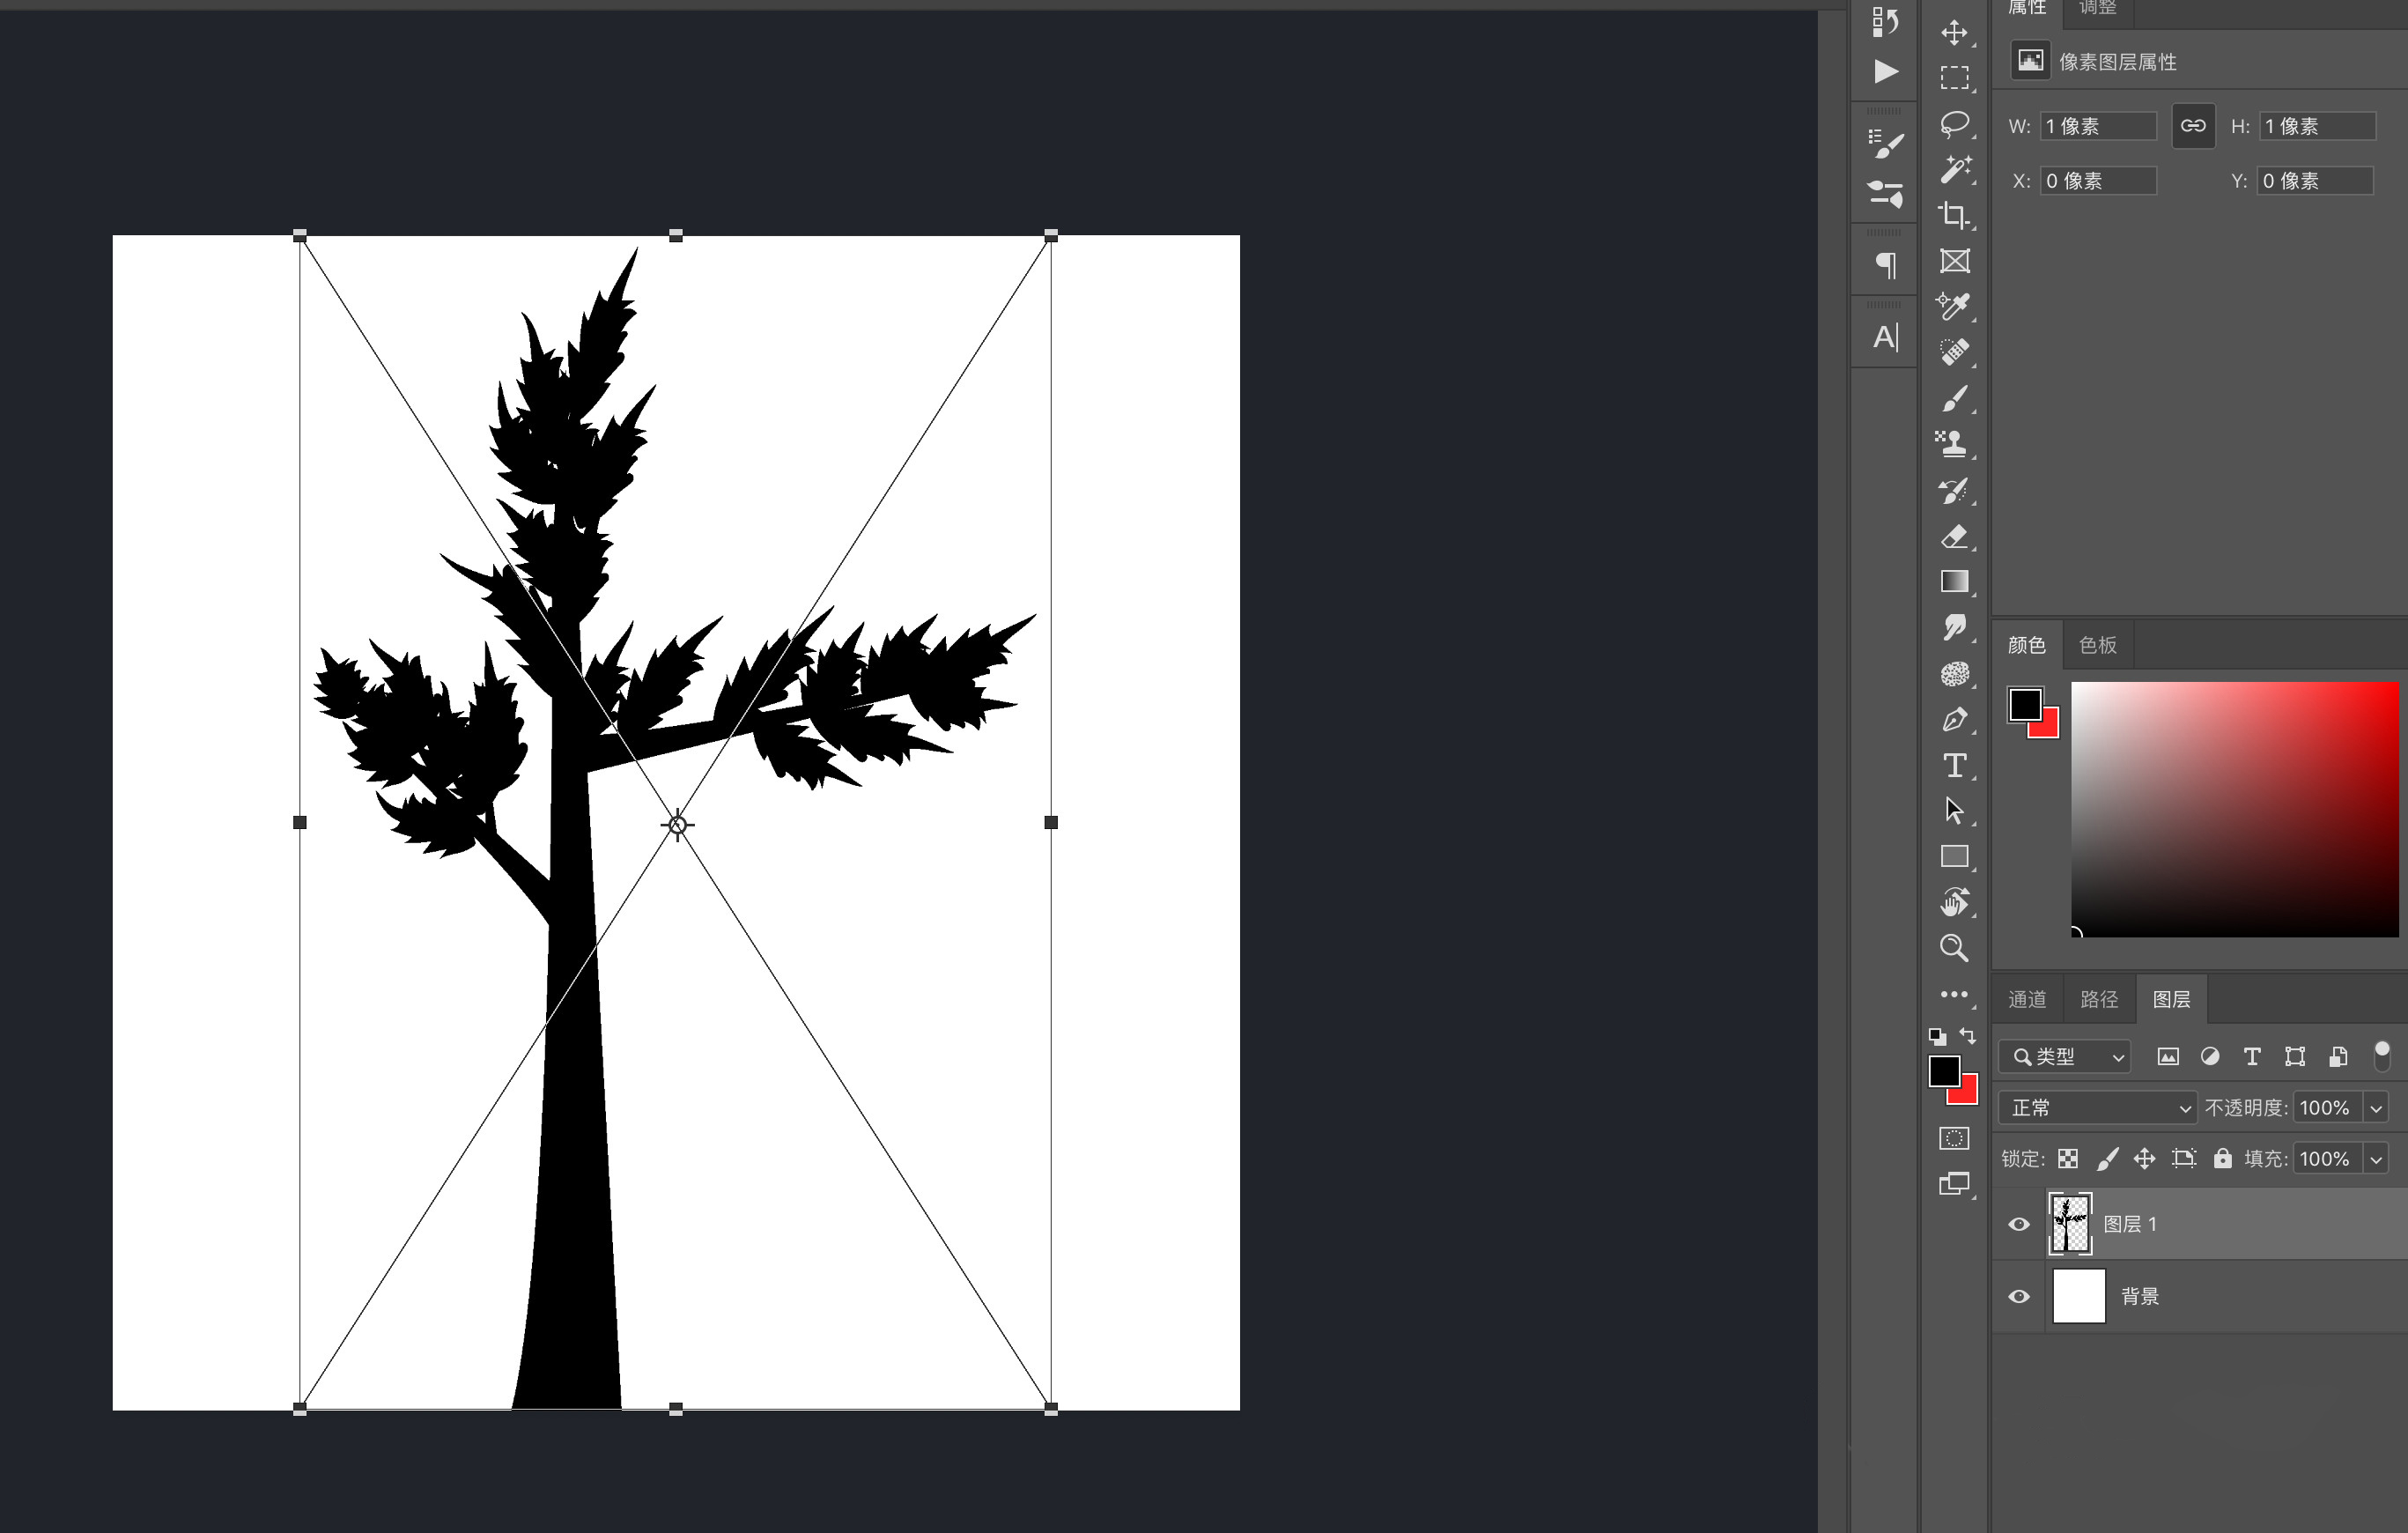Expand the 不透明度 opacity dropdown arrow
Viewport: 2408px width, 1533px height.
click(x=2376, y=1108)
